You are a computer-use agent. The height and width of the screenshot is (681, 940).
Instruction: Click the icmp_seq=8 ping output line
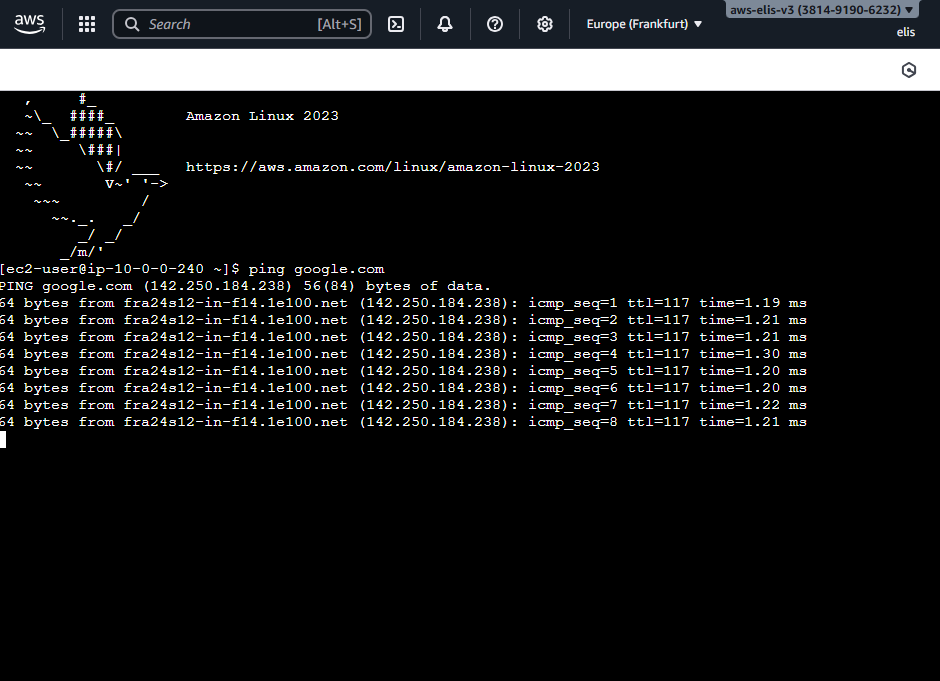click(403, 422)
